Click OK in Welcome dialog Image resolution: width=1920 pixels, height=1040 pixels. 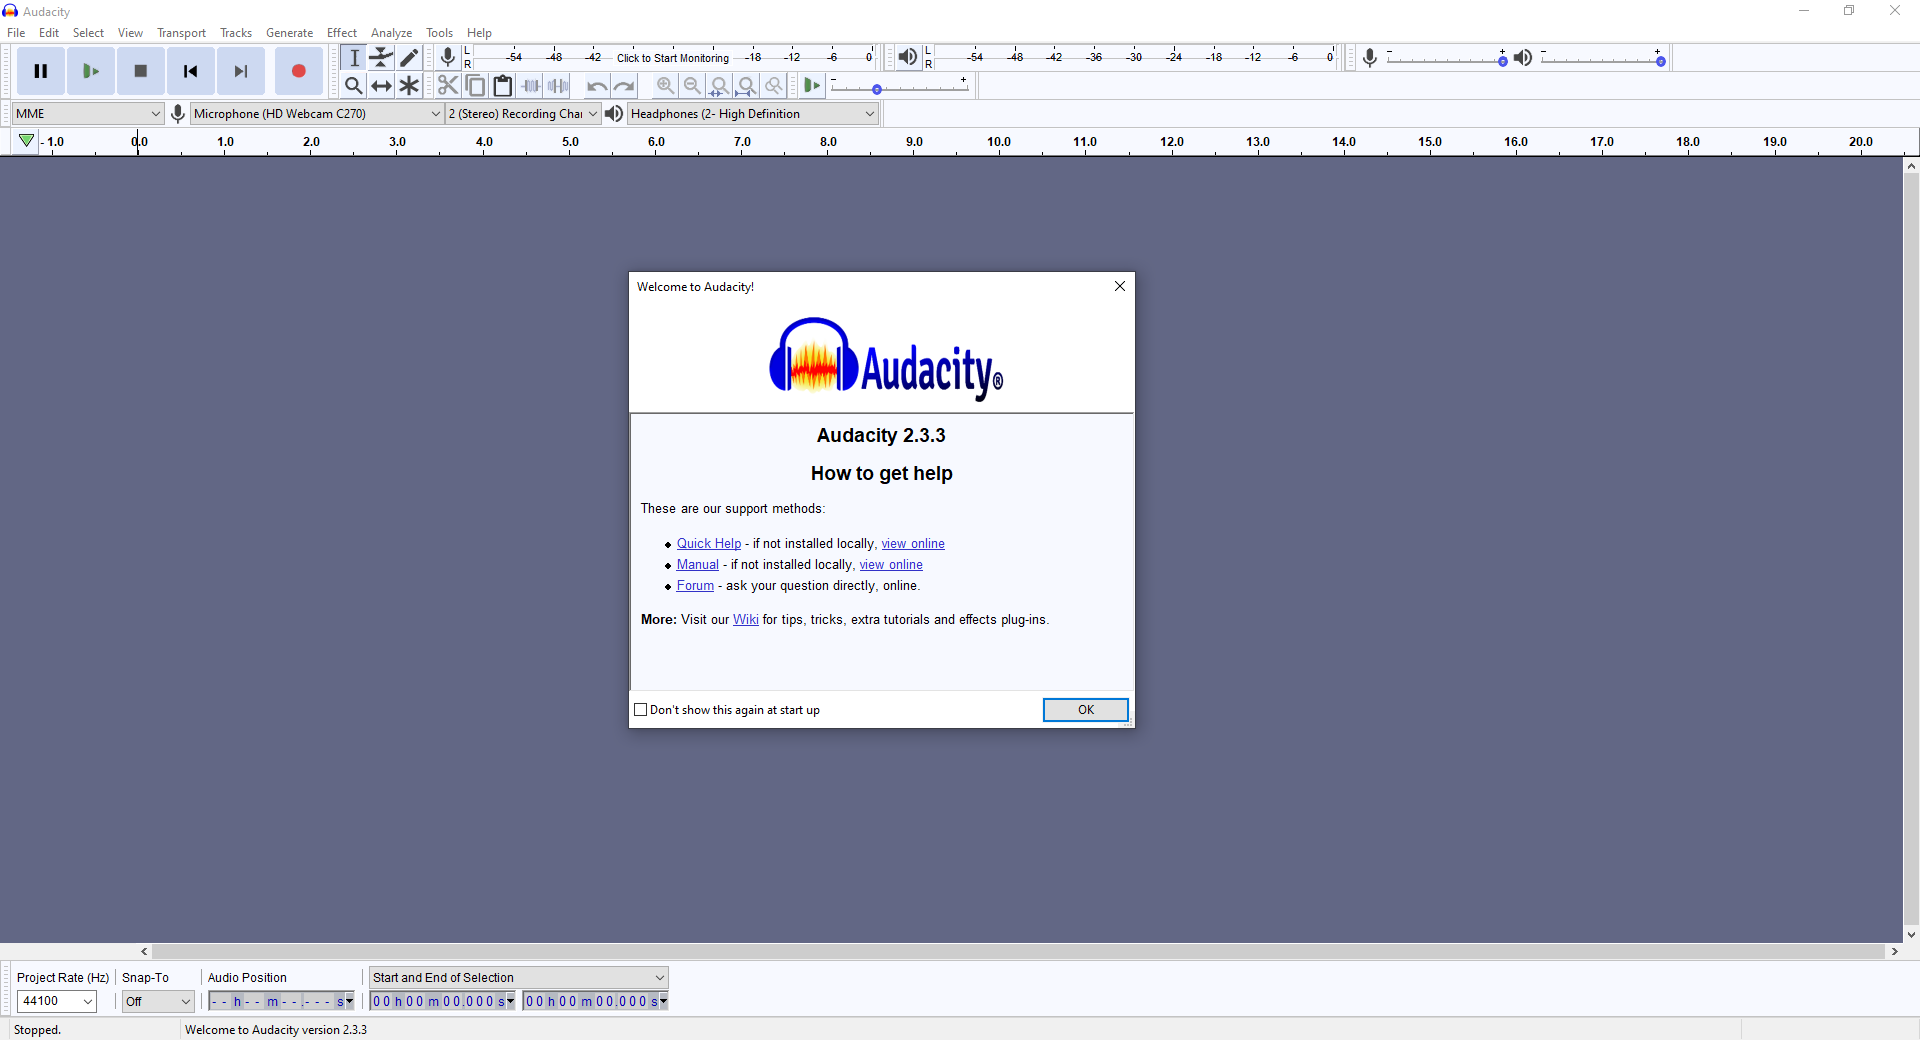[1086, 710]
